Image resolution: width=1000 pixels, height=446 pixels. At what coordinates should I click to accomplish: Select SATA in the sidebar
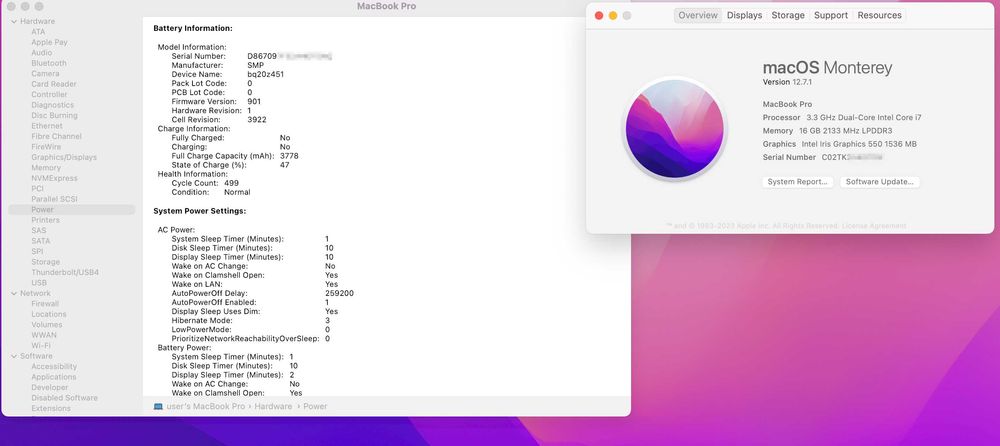pos(40,241)
